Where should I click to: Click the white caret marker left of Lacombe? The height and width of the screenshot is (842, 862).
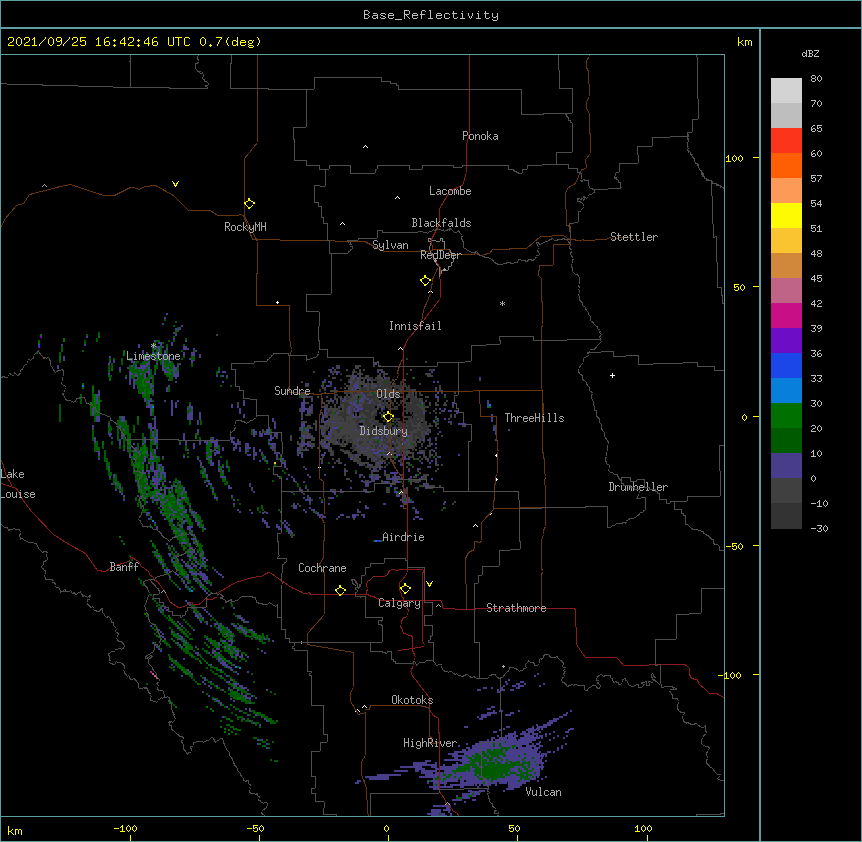[x=397, y=198]
